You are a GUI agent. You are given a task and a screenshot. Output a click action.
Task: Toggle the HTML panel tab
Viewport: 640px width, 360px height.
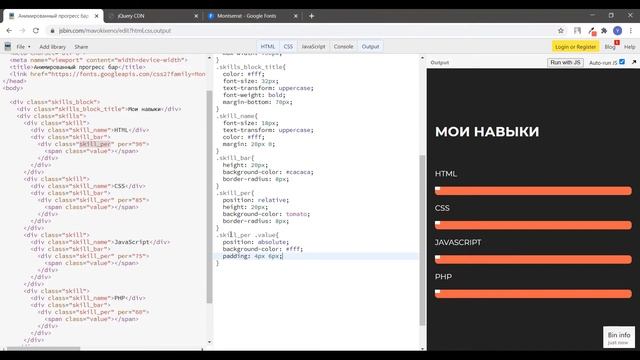pos(268,47)
